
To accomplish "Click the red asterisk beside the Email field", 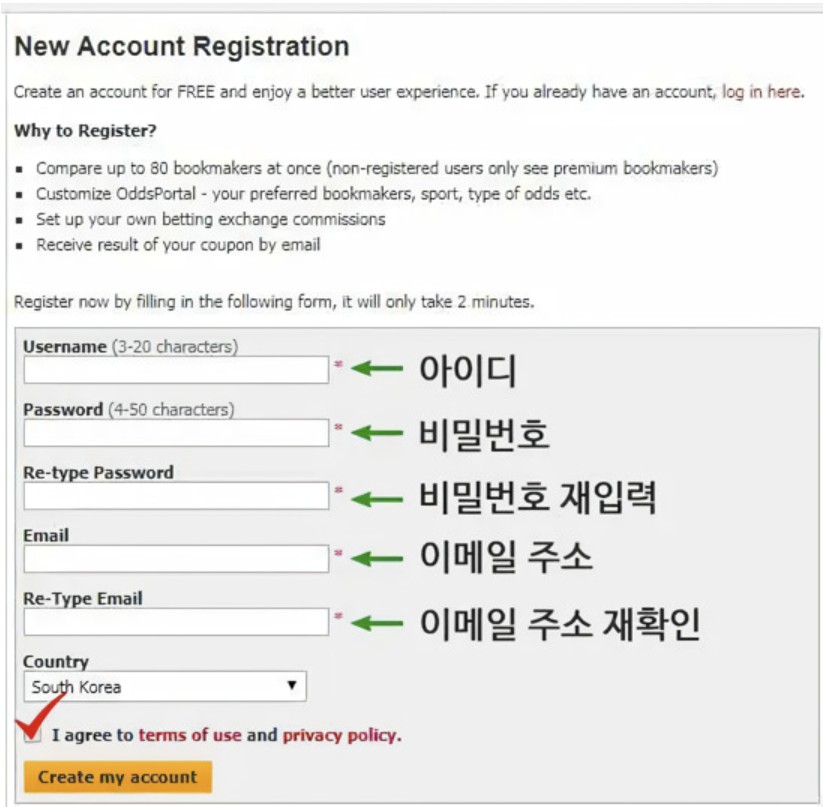I will (x=339, y=553).
